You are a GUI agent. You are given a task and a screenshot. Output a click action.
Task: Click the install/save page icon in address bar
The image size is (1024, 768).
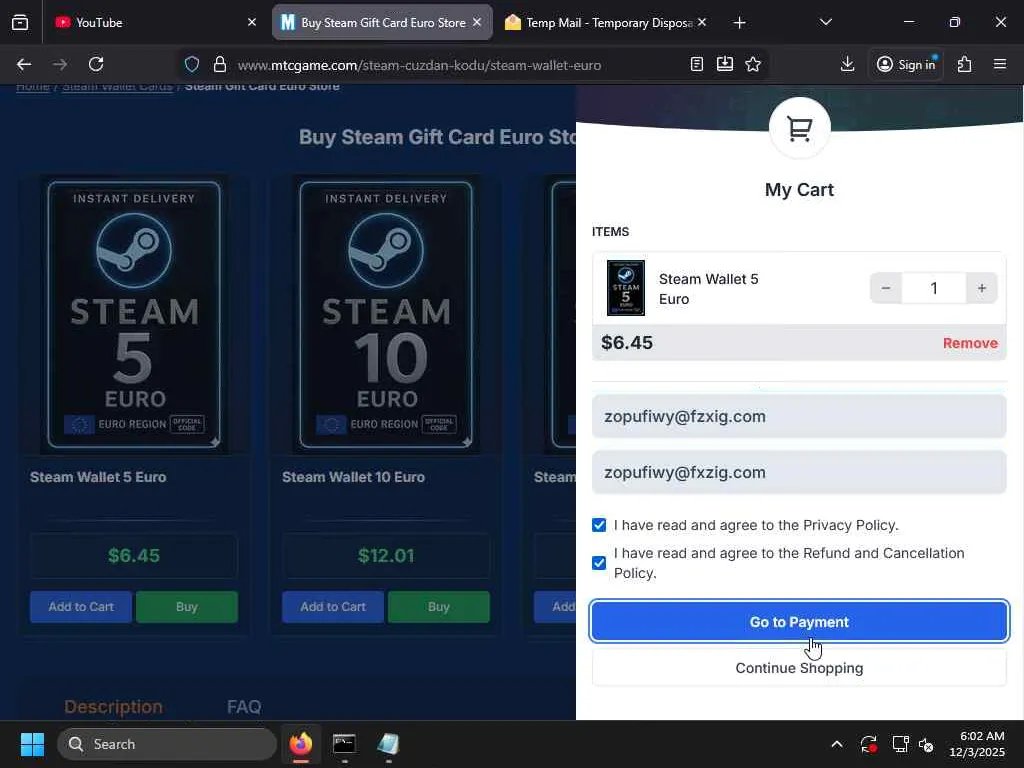(x=725, y=64)
